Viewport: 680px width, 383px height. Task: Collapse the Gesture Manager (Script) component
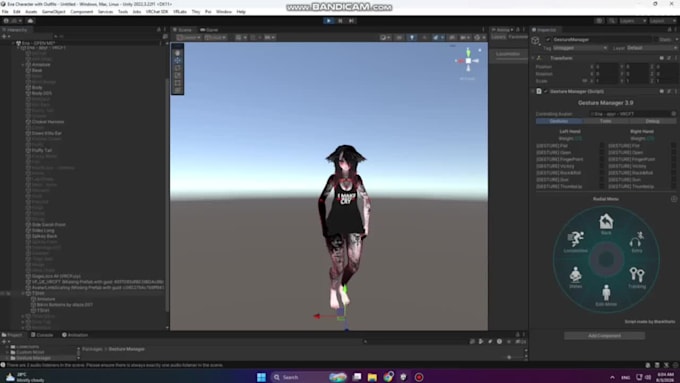point(533,91)
